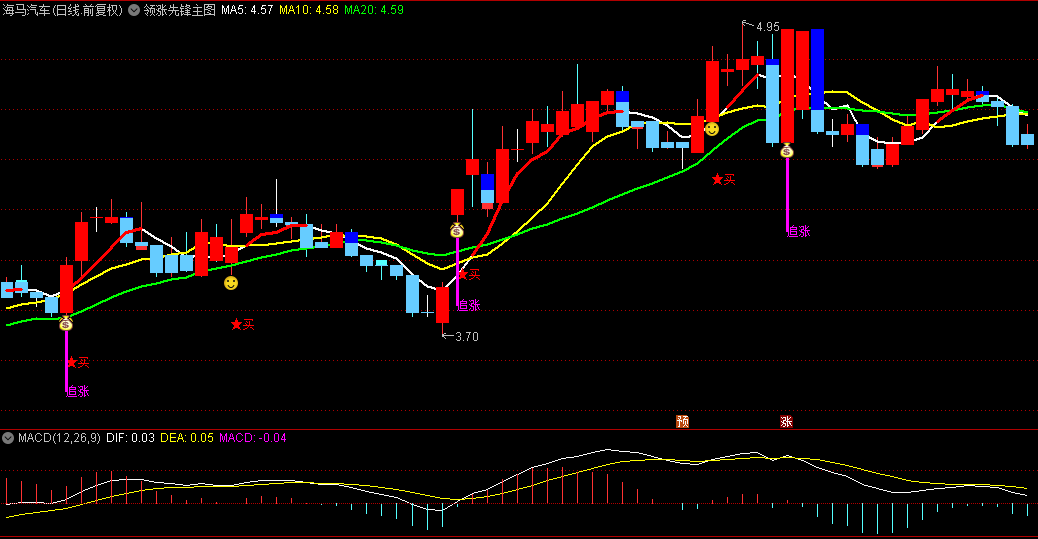Screen dimensions: 1038x539
Task: Click the 3.70 low price label
Action: [x=467, y=336]
